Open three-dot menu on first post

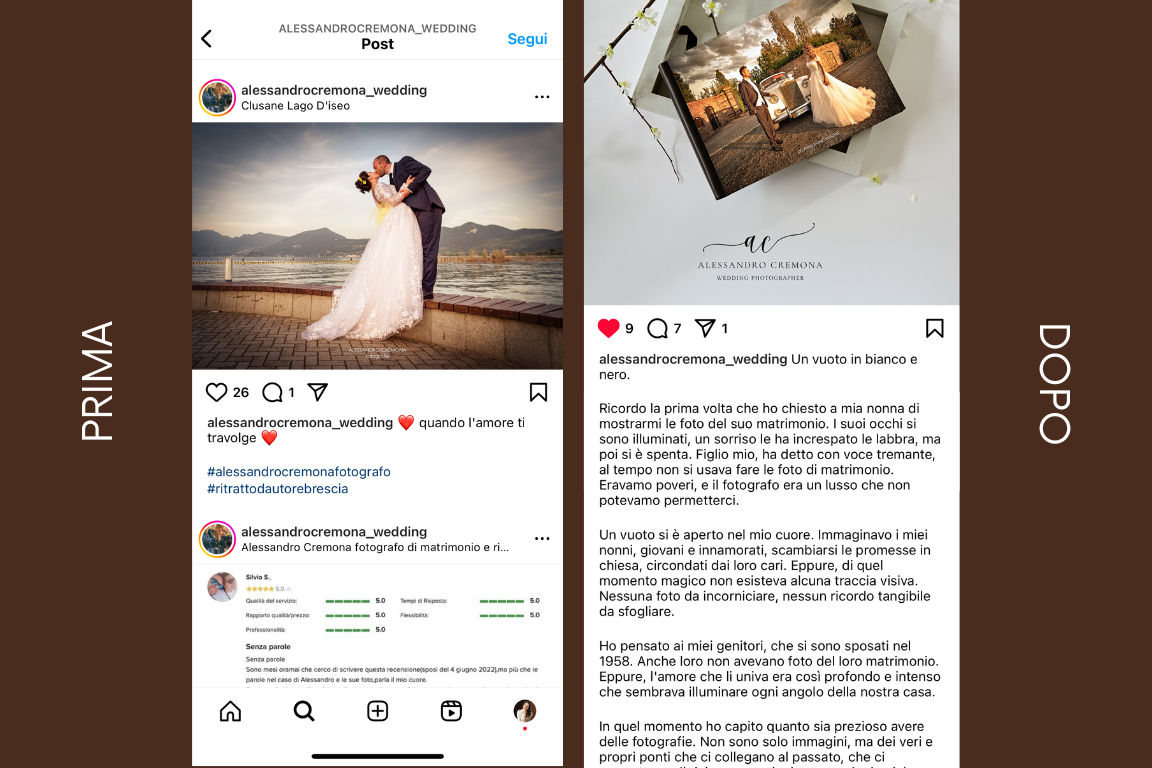542,97
